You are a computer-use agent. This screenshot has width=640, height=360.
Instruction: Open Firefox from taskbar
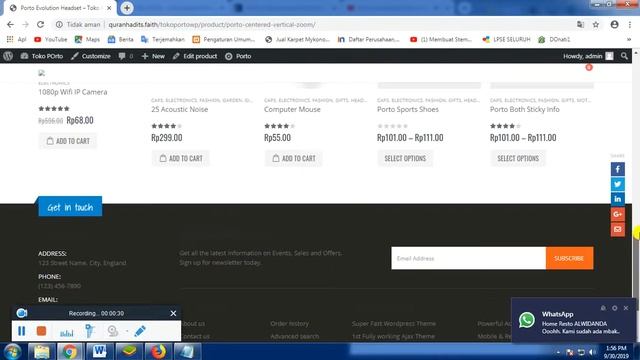[158, 351]
